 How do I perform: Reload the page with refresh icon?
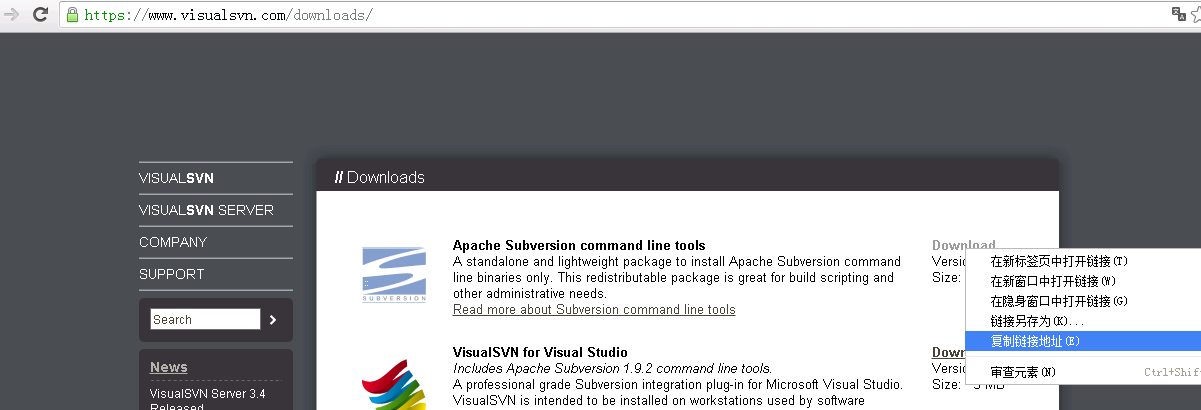[41, 14]
